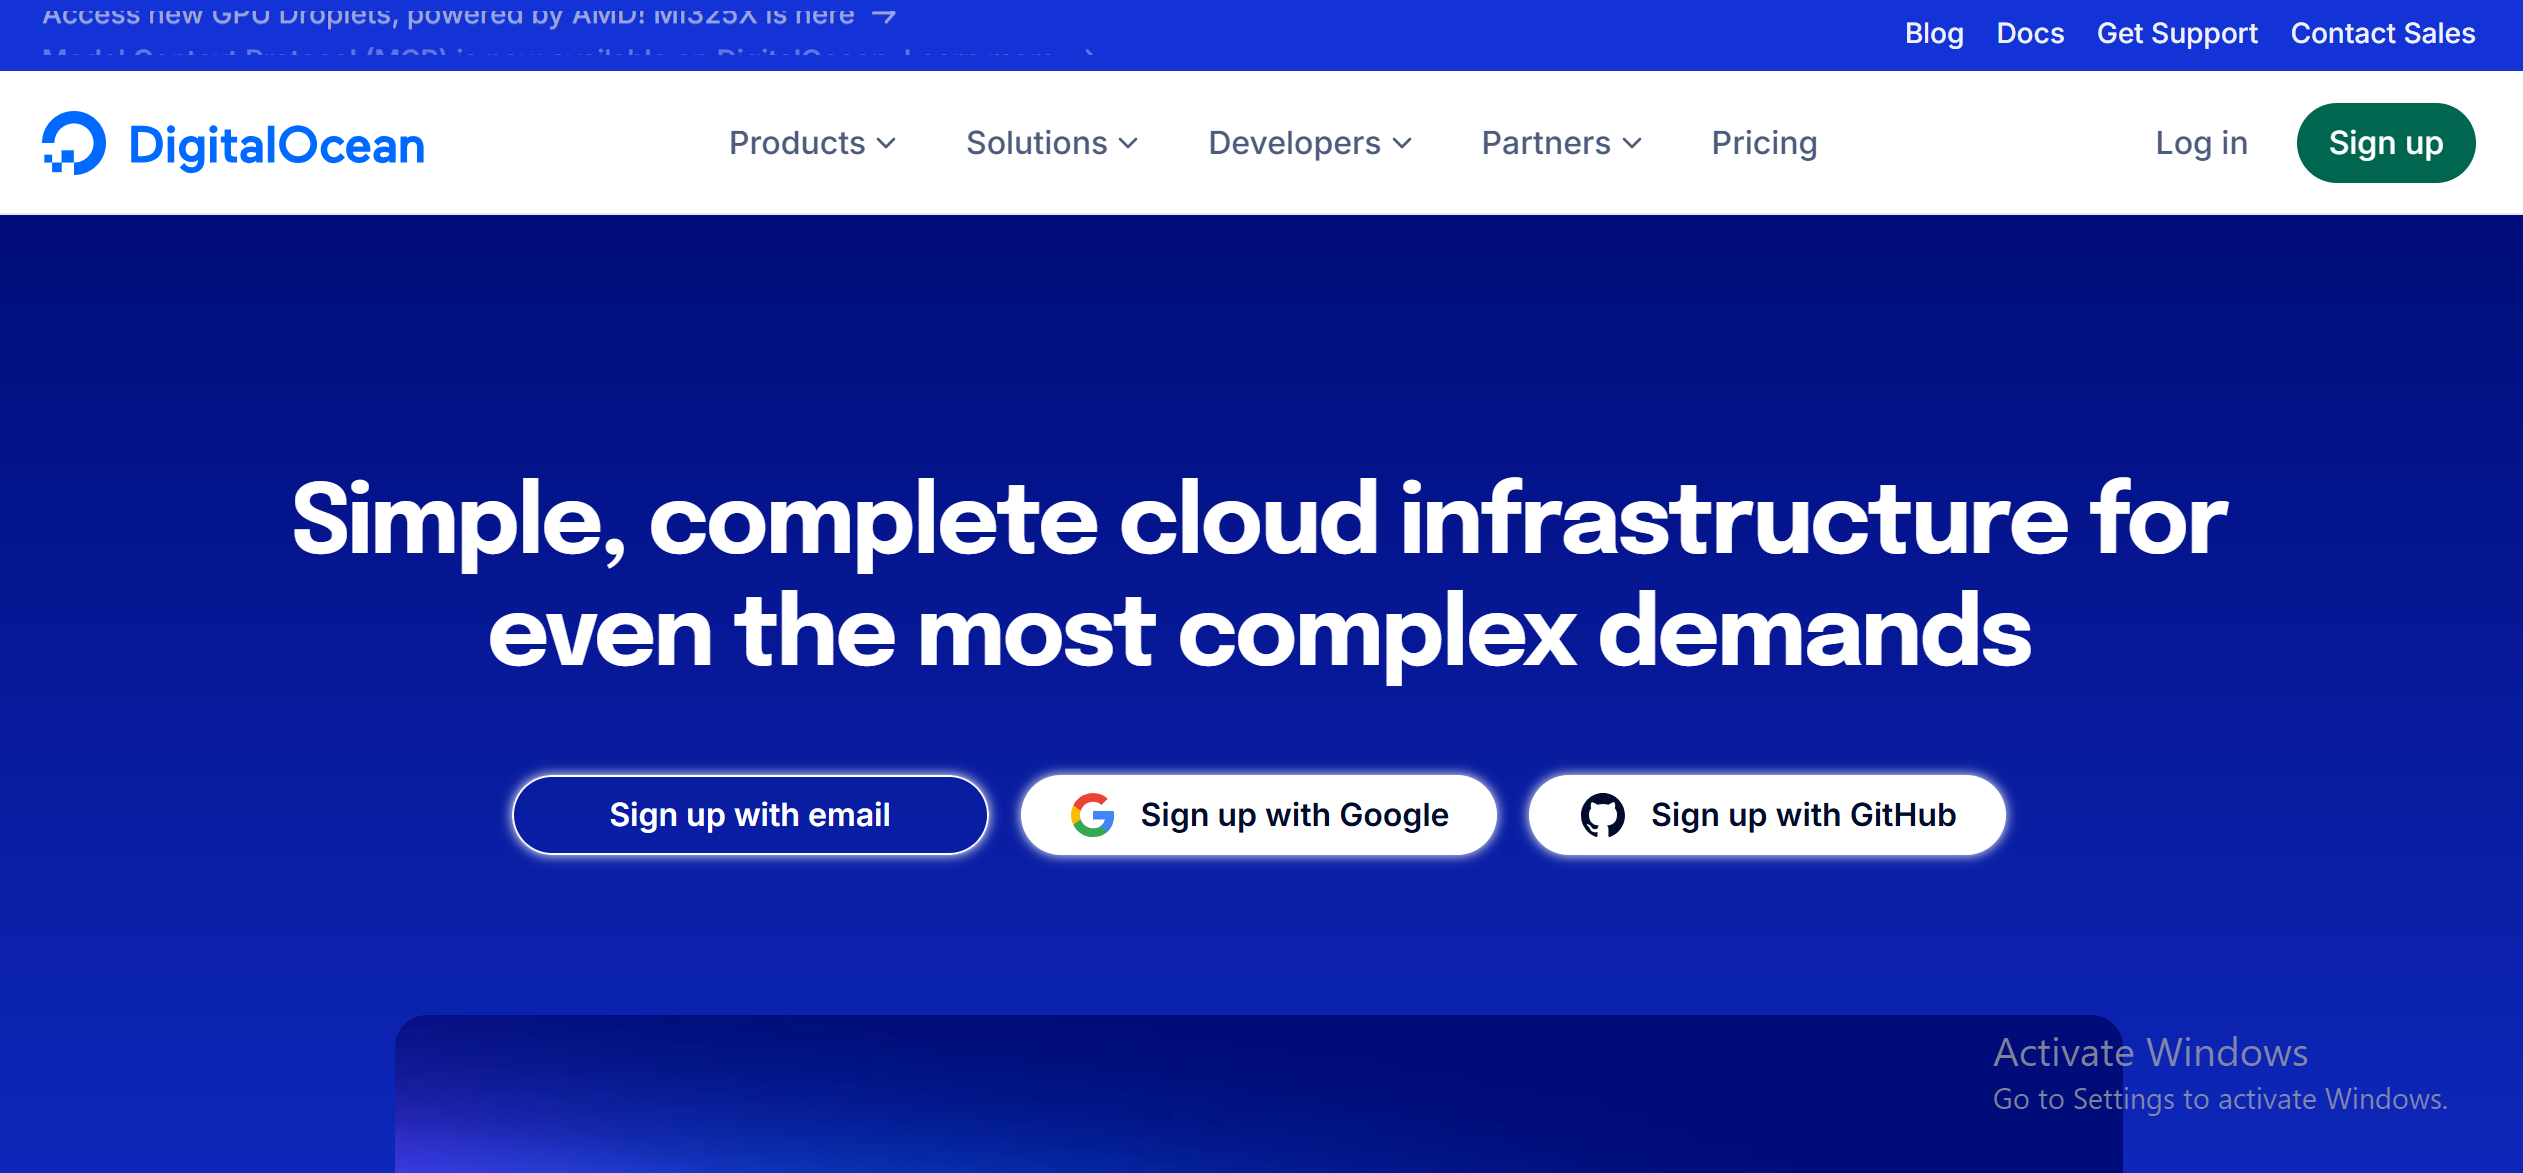Click Sign up with Google button

[x=1258, y=815]
